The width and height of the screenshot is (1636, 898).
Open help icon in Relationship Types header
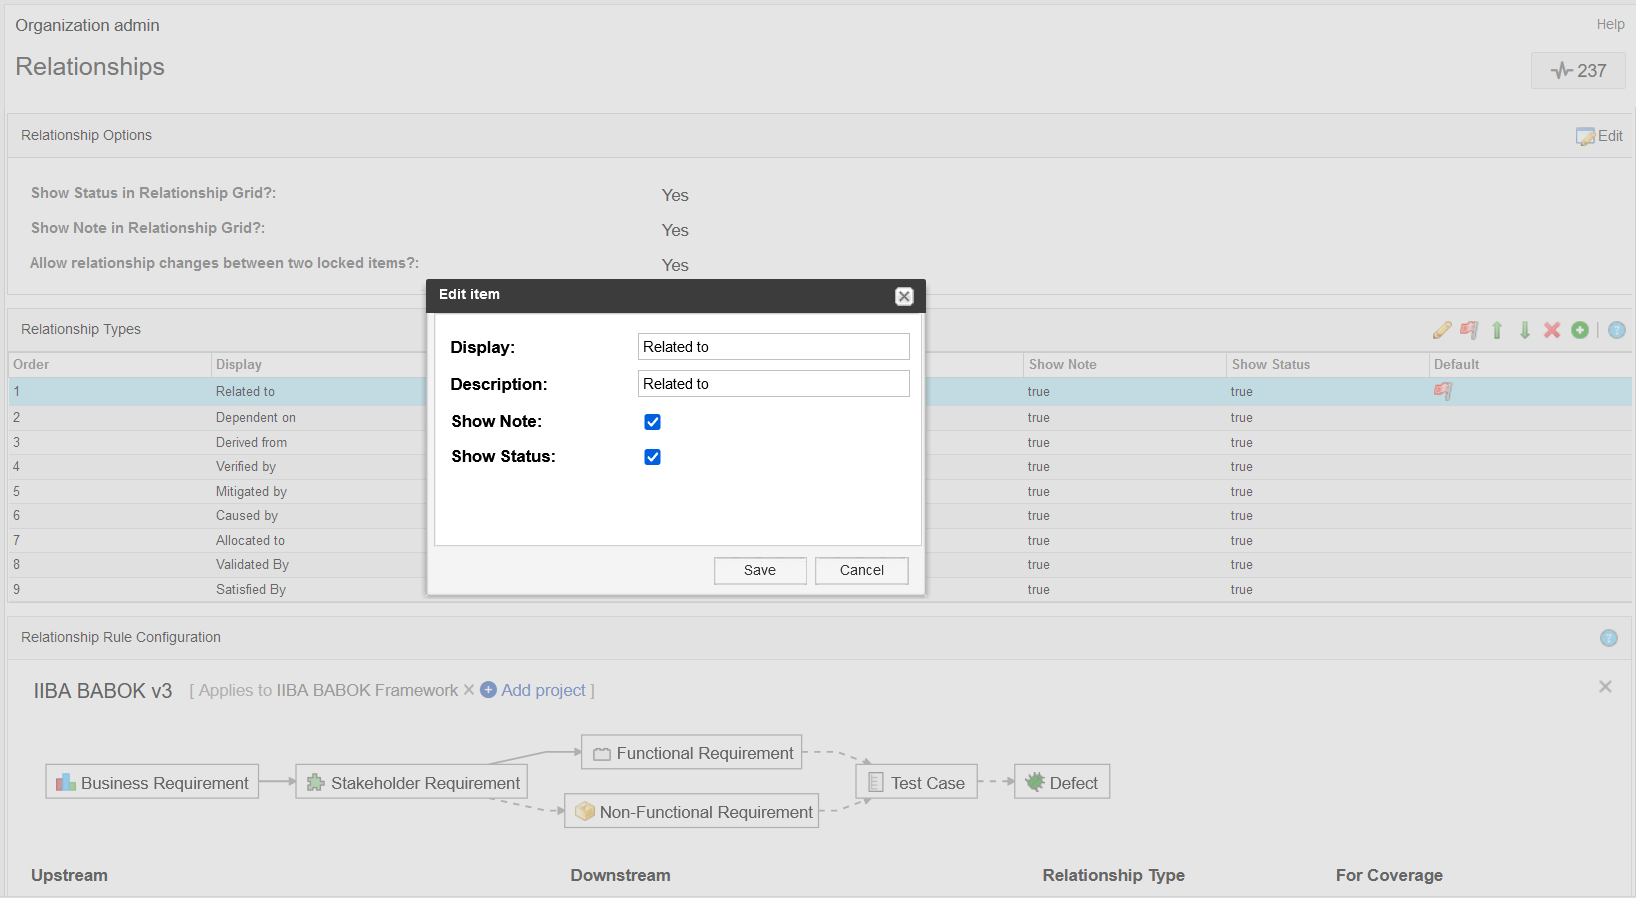coord(1617,330)
